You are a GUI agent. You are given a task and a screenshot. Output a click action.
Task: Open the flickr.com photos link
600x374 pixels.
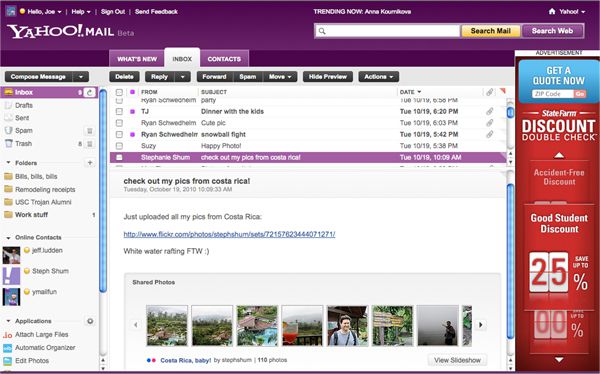point(229,234)
